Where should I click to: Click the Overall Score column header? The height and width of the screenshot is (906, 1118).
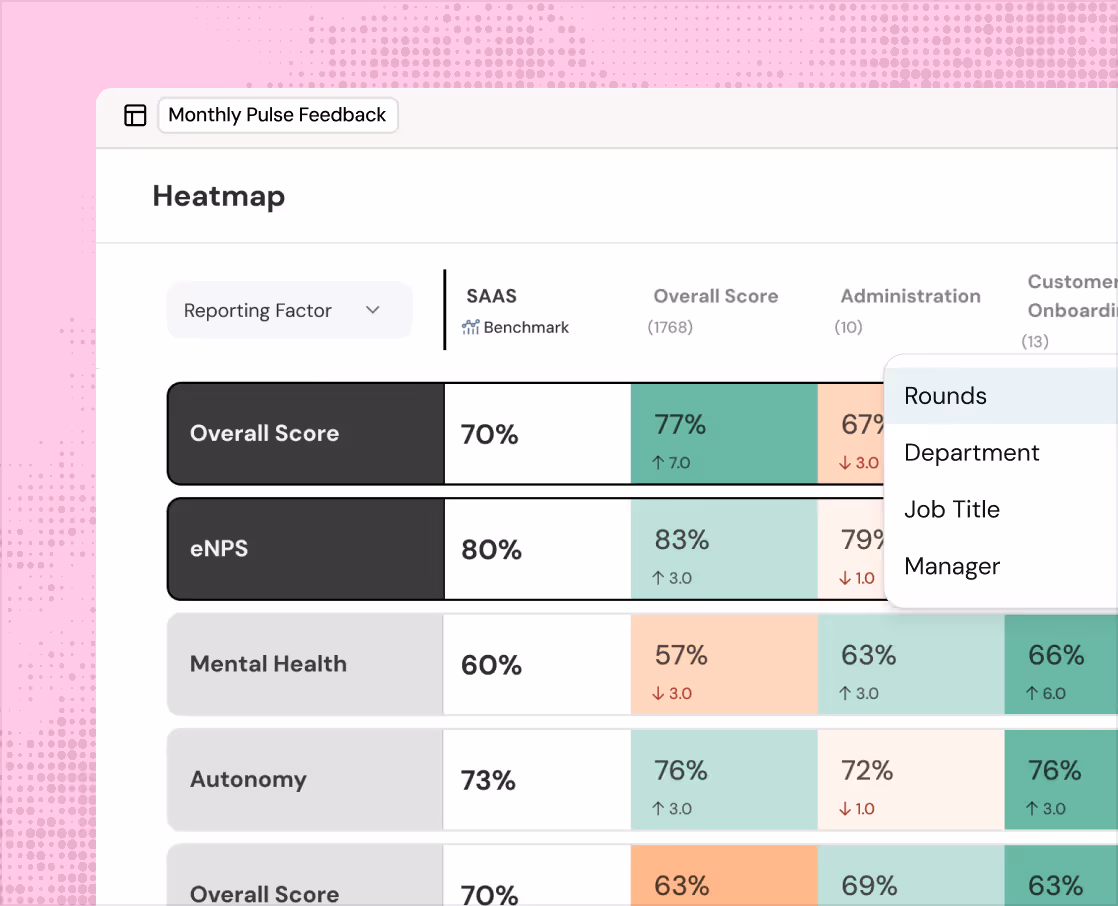pyautogui.click(x=715, y=296)
